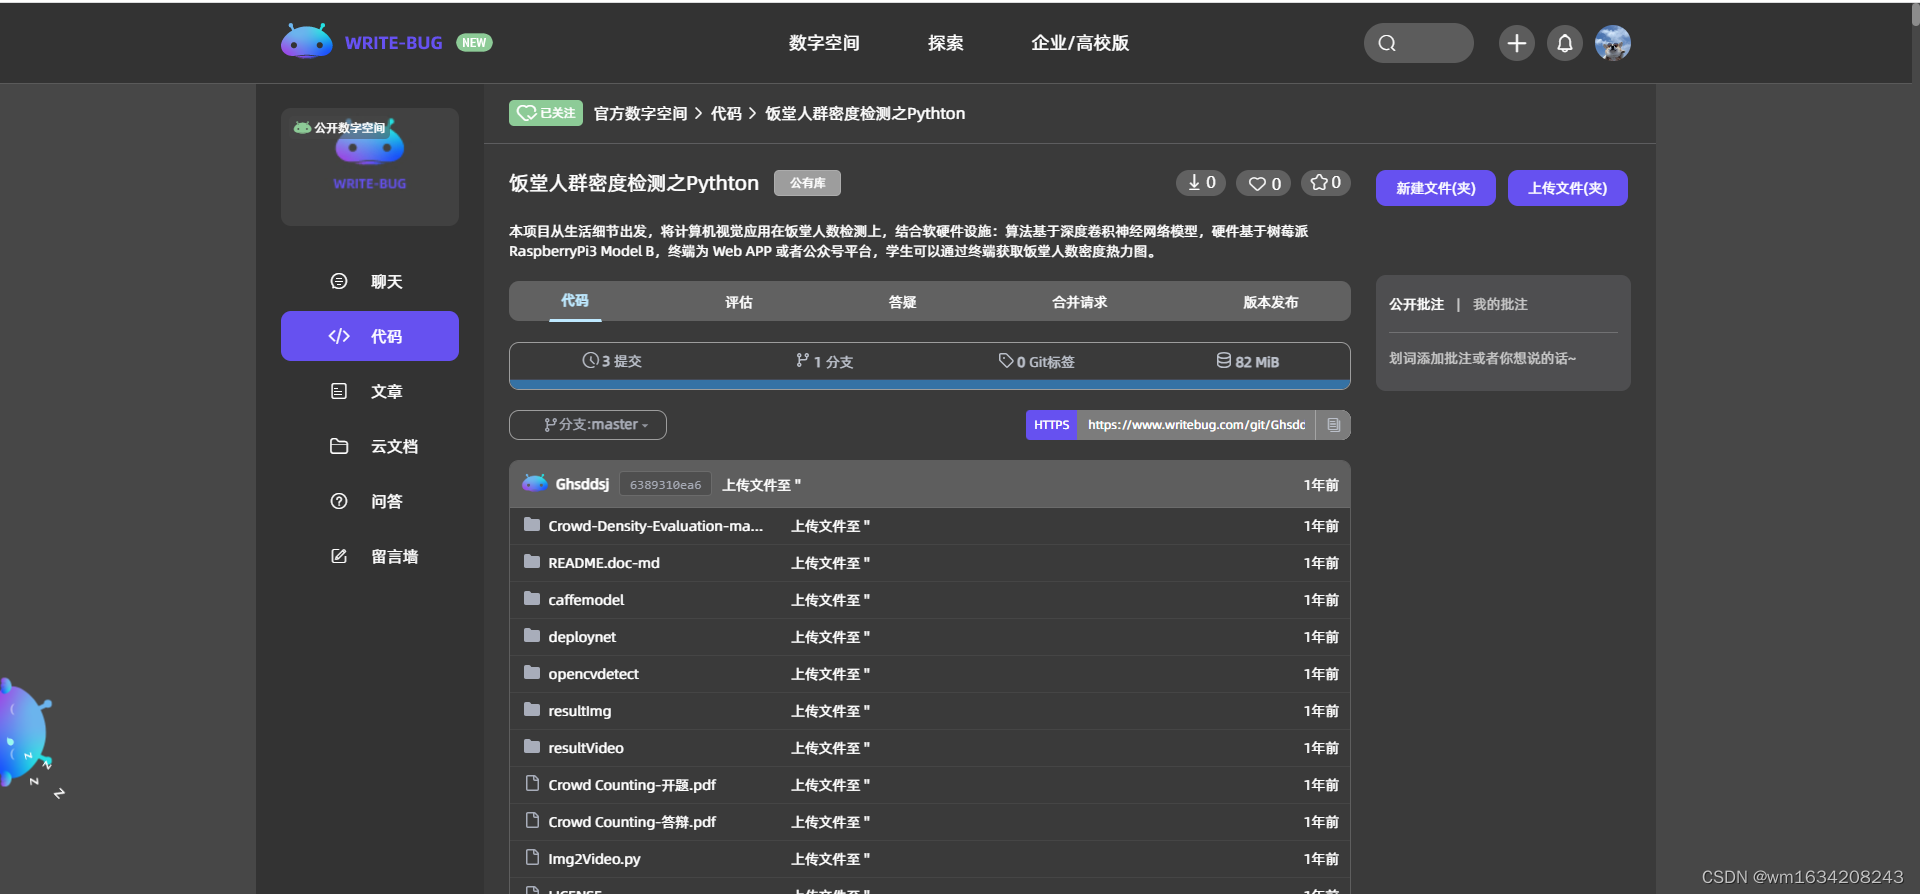The height and width of the screenshot is (894, 1920).
Task: Switch to the 合并请求 tab
Action: click(x=1080, y=302)
